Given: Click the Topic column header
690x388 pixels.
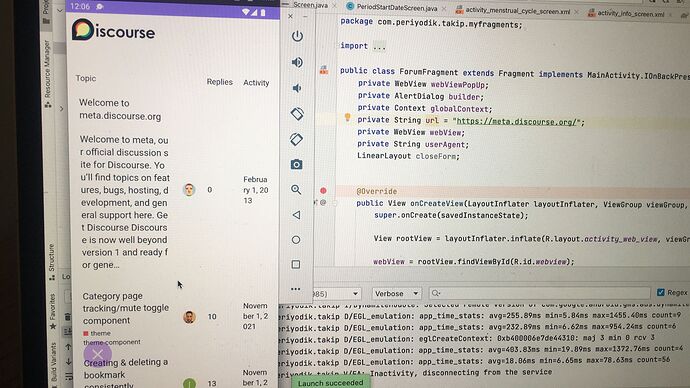Looking at the screenshot, I should click(85, 78).
